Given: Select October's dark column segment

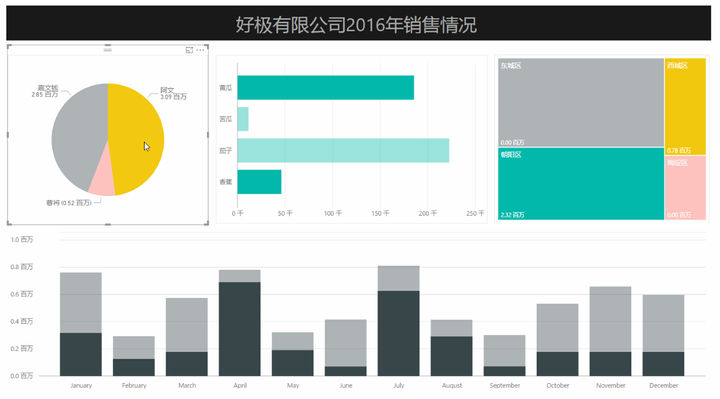Looking at the screenshot, I should tap(557, 364).
